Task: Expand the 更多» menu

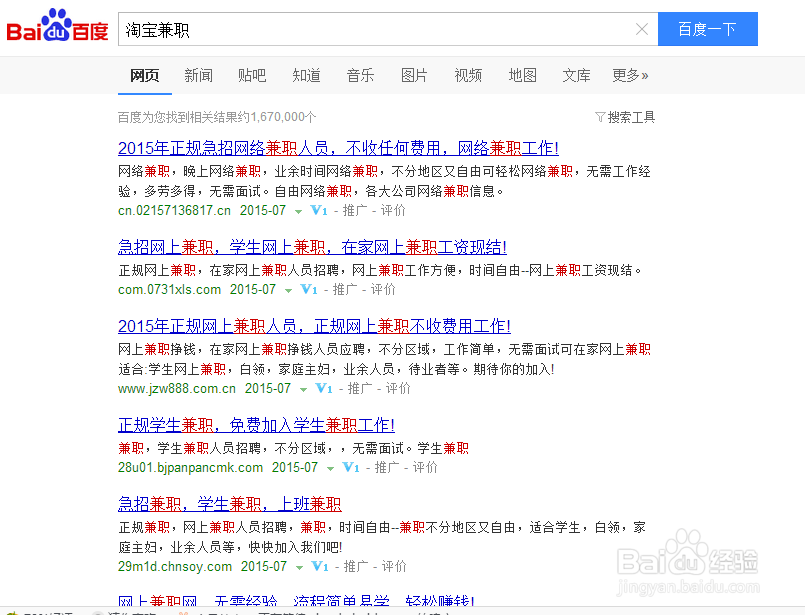Action: [x=630, y=75]
